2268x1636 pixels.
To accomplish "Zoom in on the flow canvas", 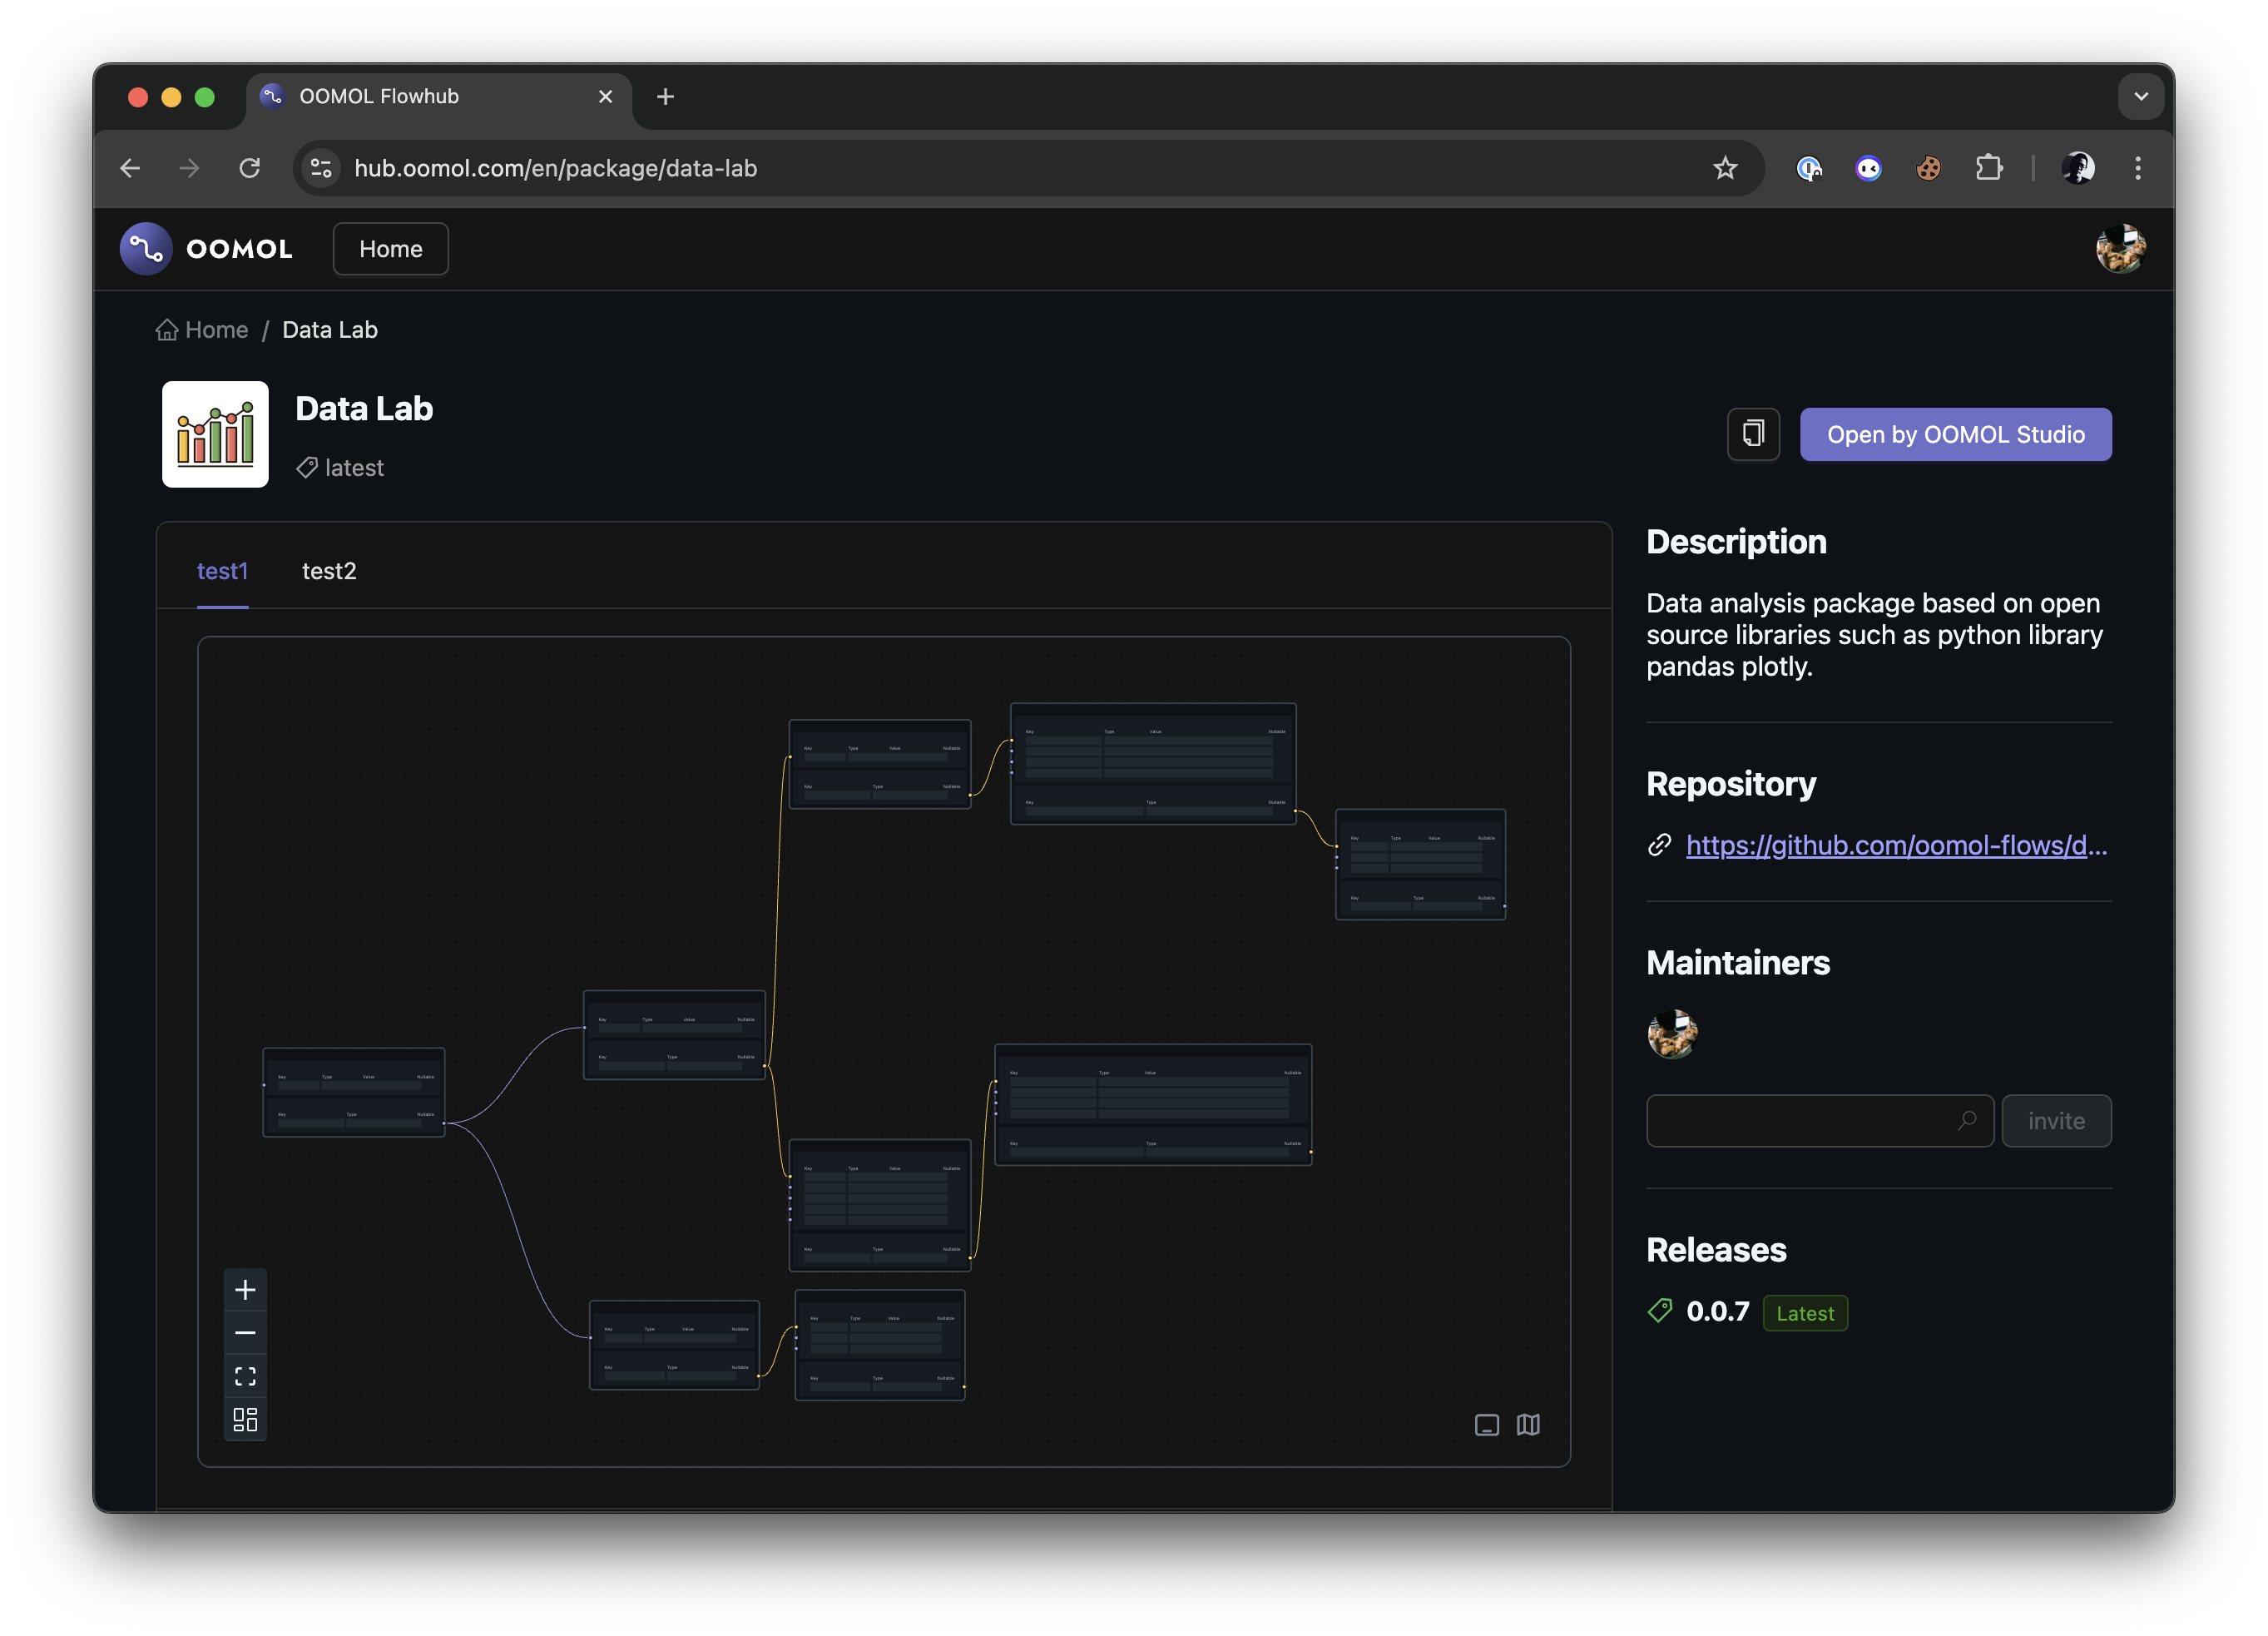I will coord(245,1289).
